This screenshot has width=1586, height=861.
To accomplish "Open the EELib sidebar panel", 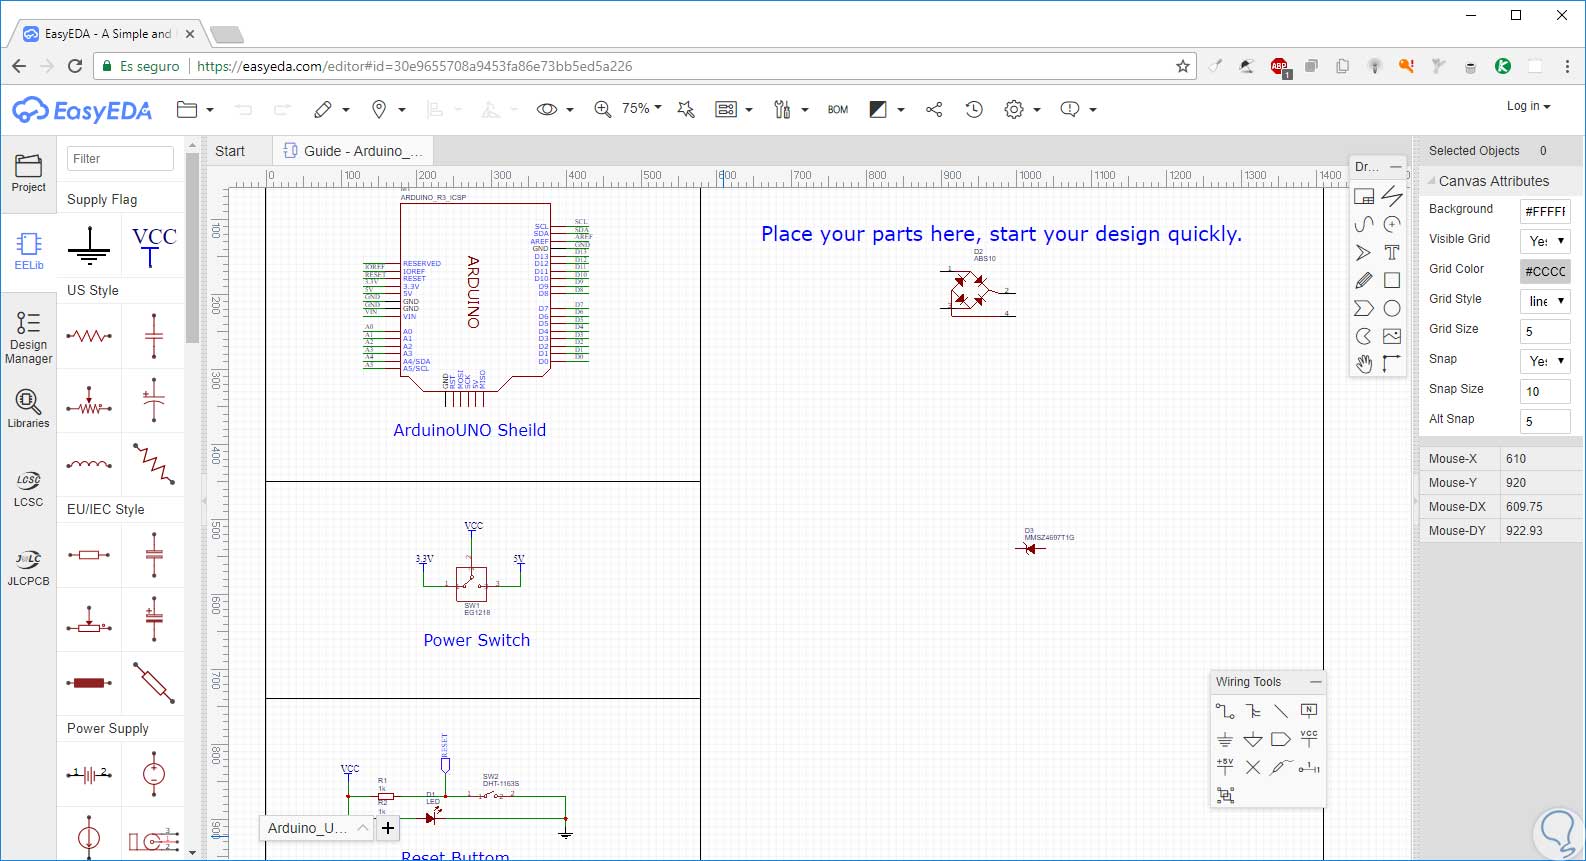I will pyautogui.click(x=29, y=251).
